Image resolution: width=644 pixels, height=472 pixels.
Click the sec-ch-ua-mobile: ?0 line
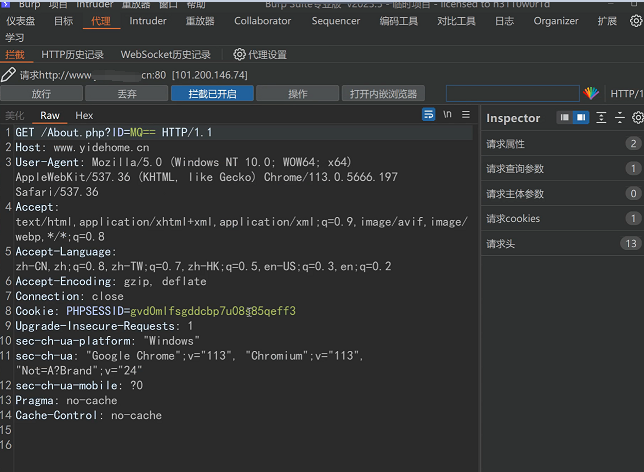tap(79, 385)
